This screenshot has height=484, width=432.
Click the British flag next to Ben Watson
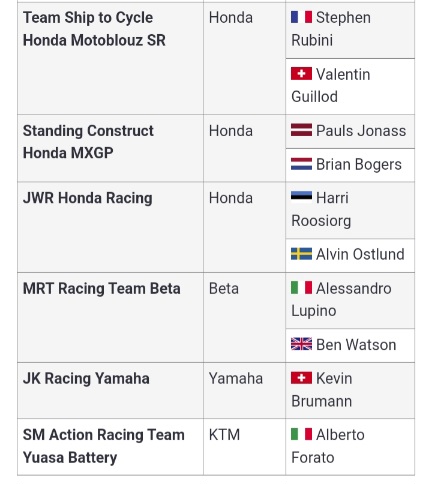pyautogui.click(x=301, y=344)
